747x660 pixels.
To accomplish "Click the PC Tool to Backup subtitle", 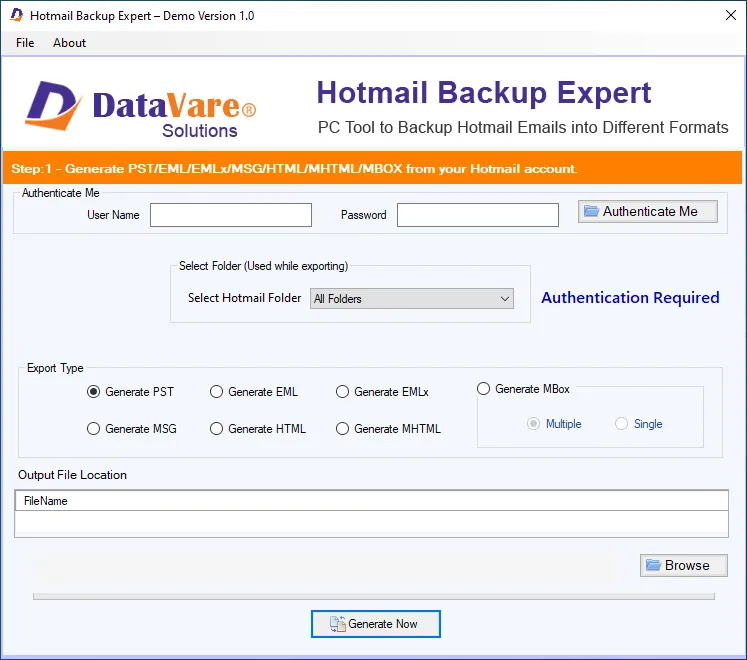I will coord(523,128).
